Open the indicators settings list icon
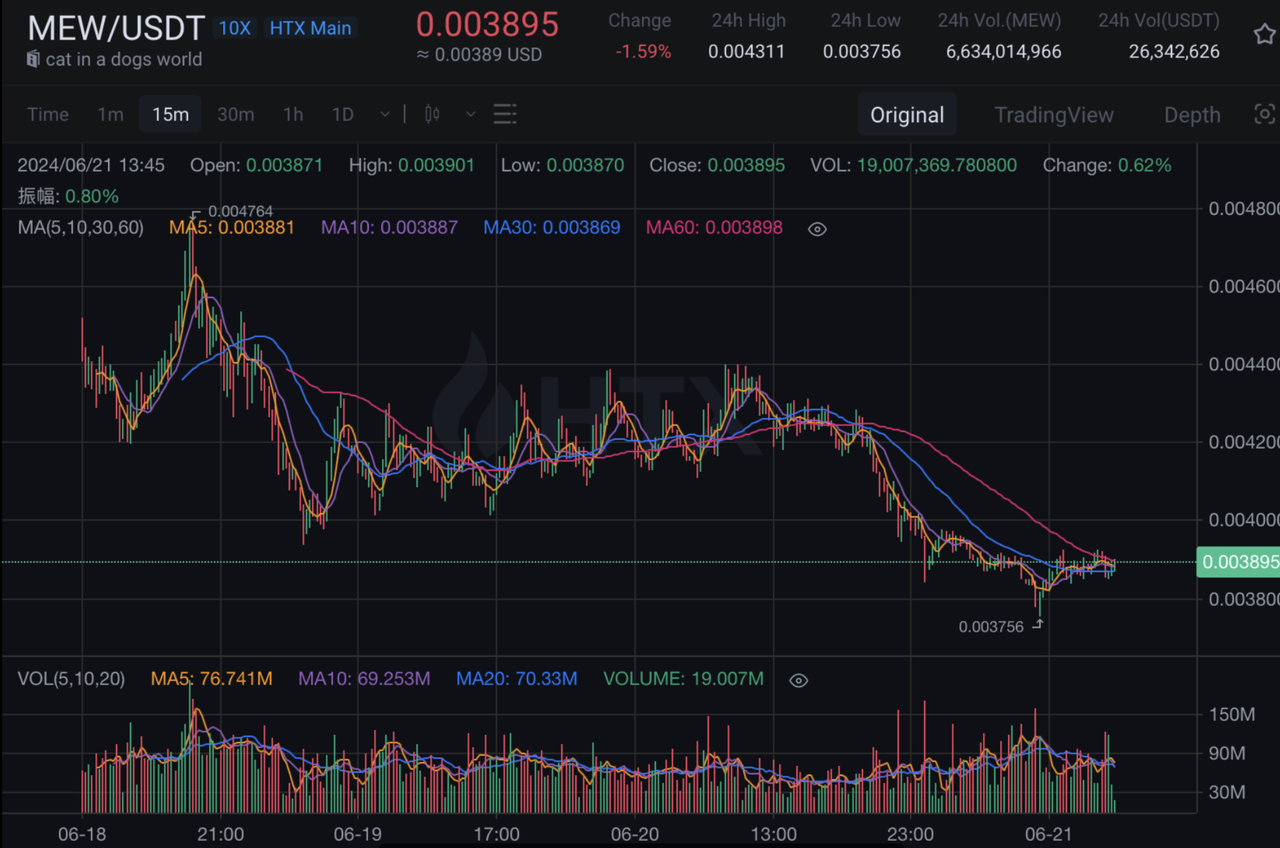 point(505,114)
